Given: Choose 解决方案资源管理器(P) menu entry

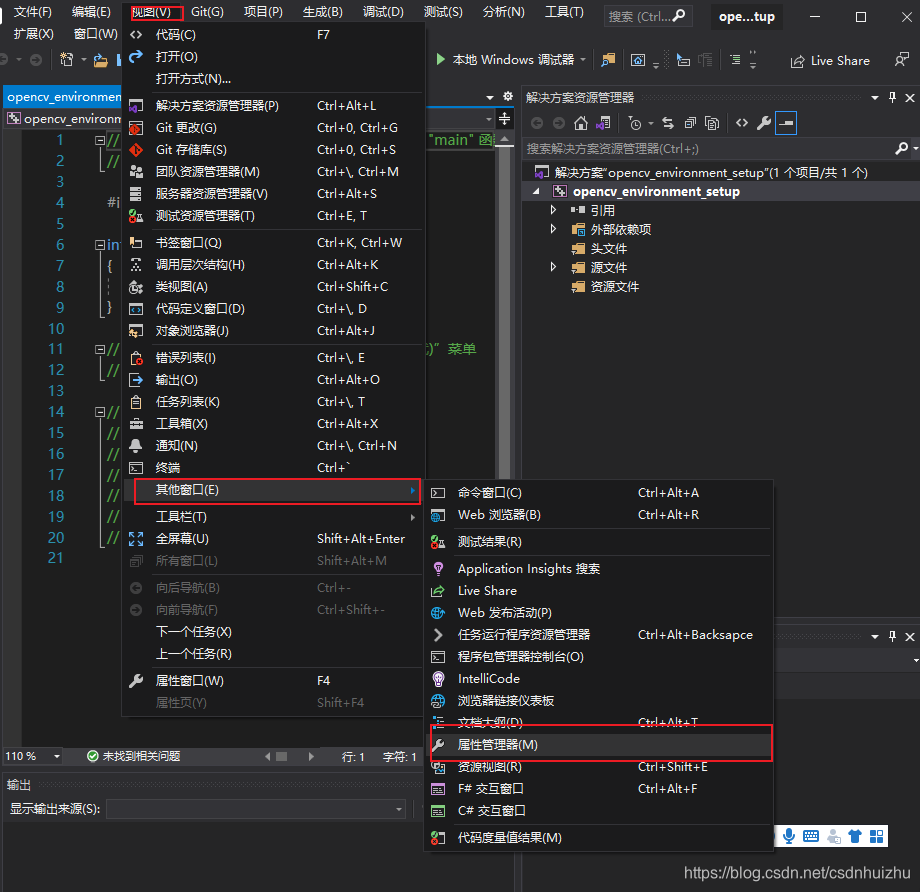Looking at the screenshot, I should click(273, 106).
